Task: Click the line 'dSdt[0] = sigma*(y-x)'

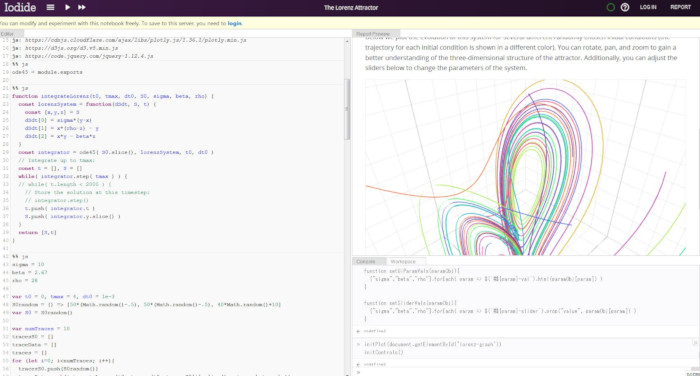Action: click(x=58, y=120)
